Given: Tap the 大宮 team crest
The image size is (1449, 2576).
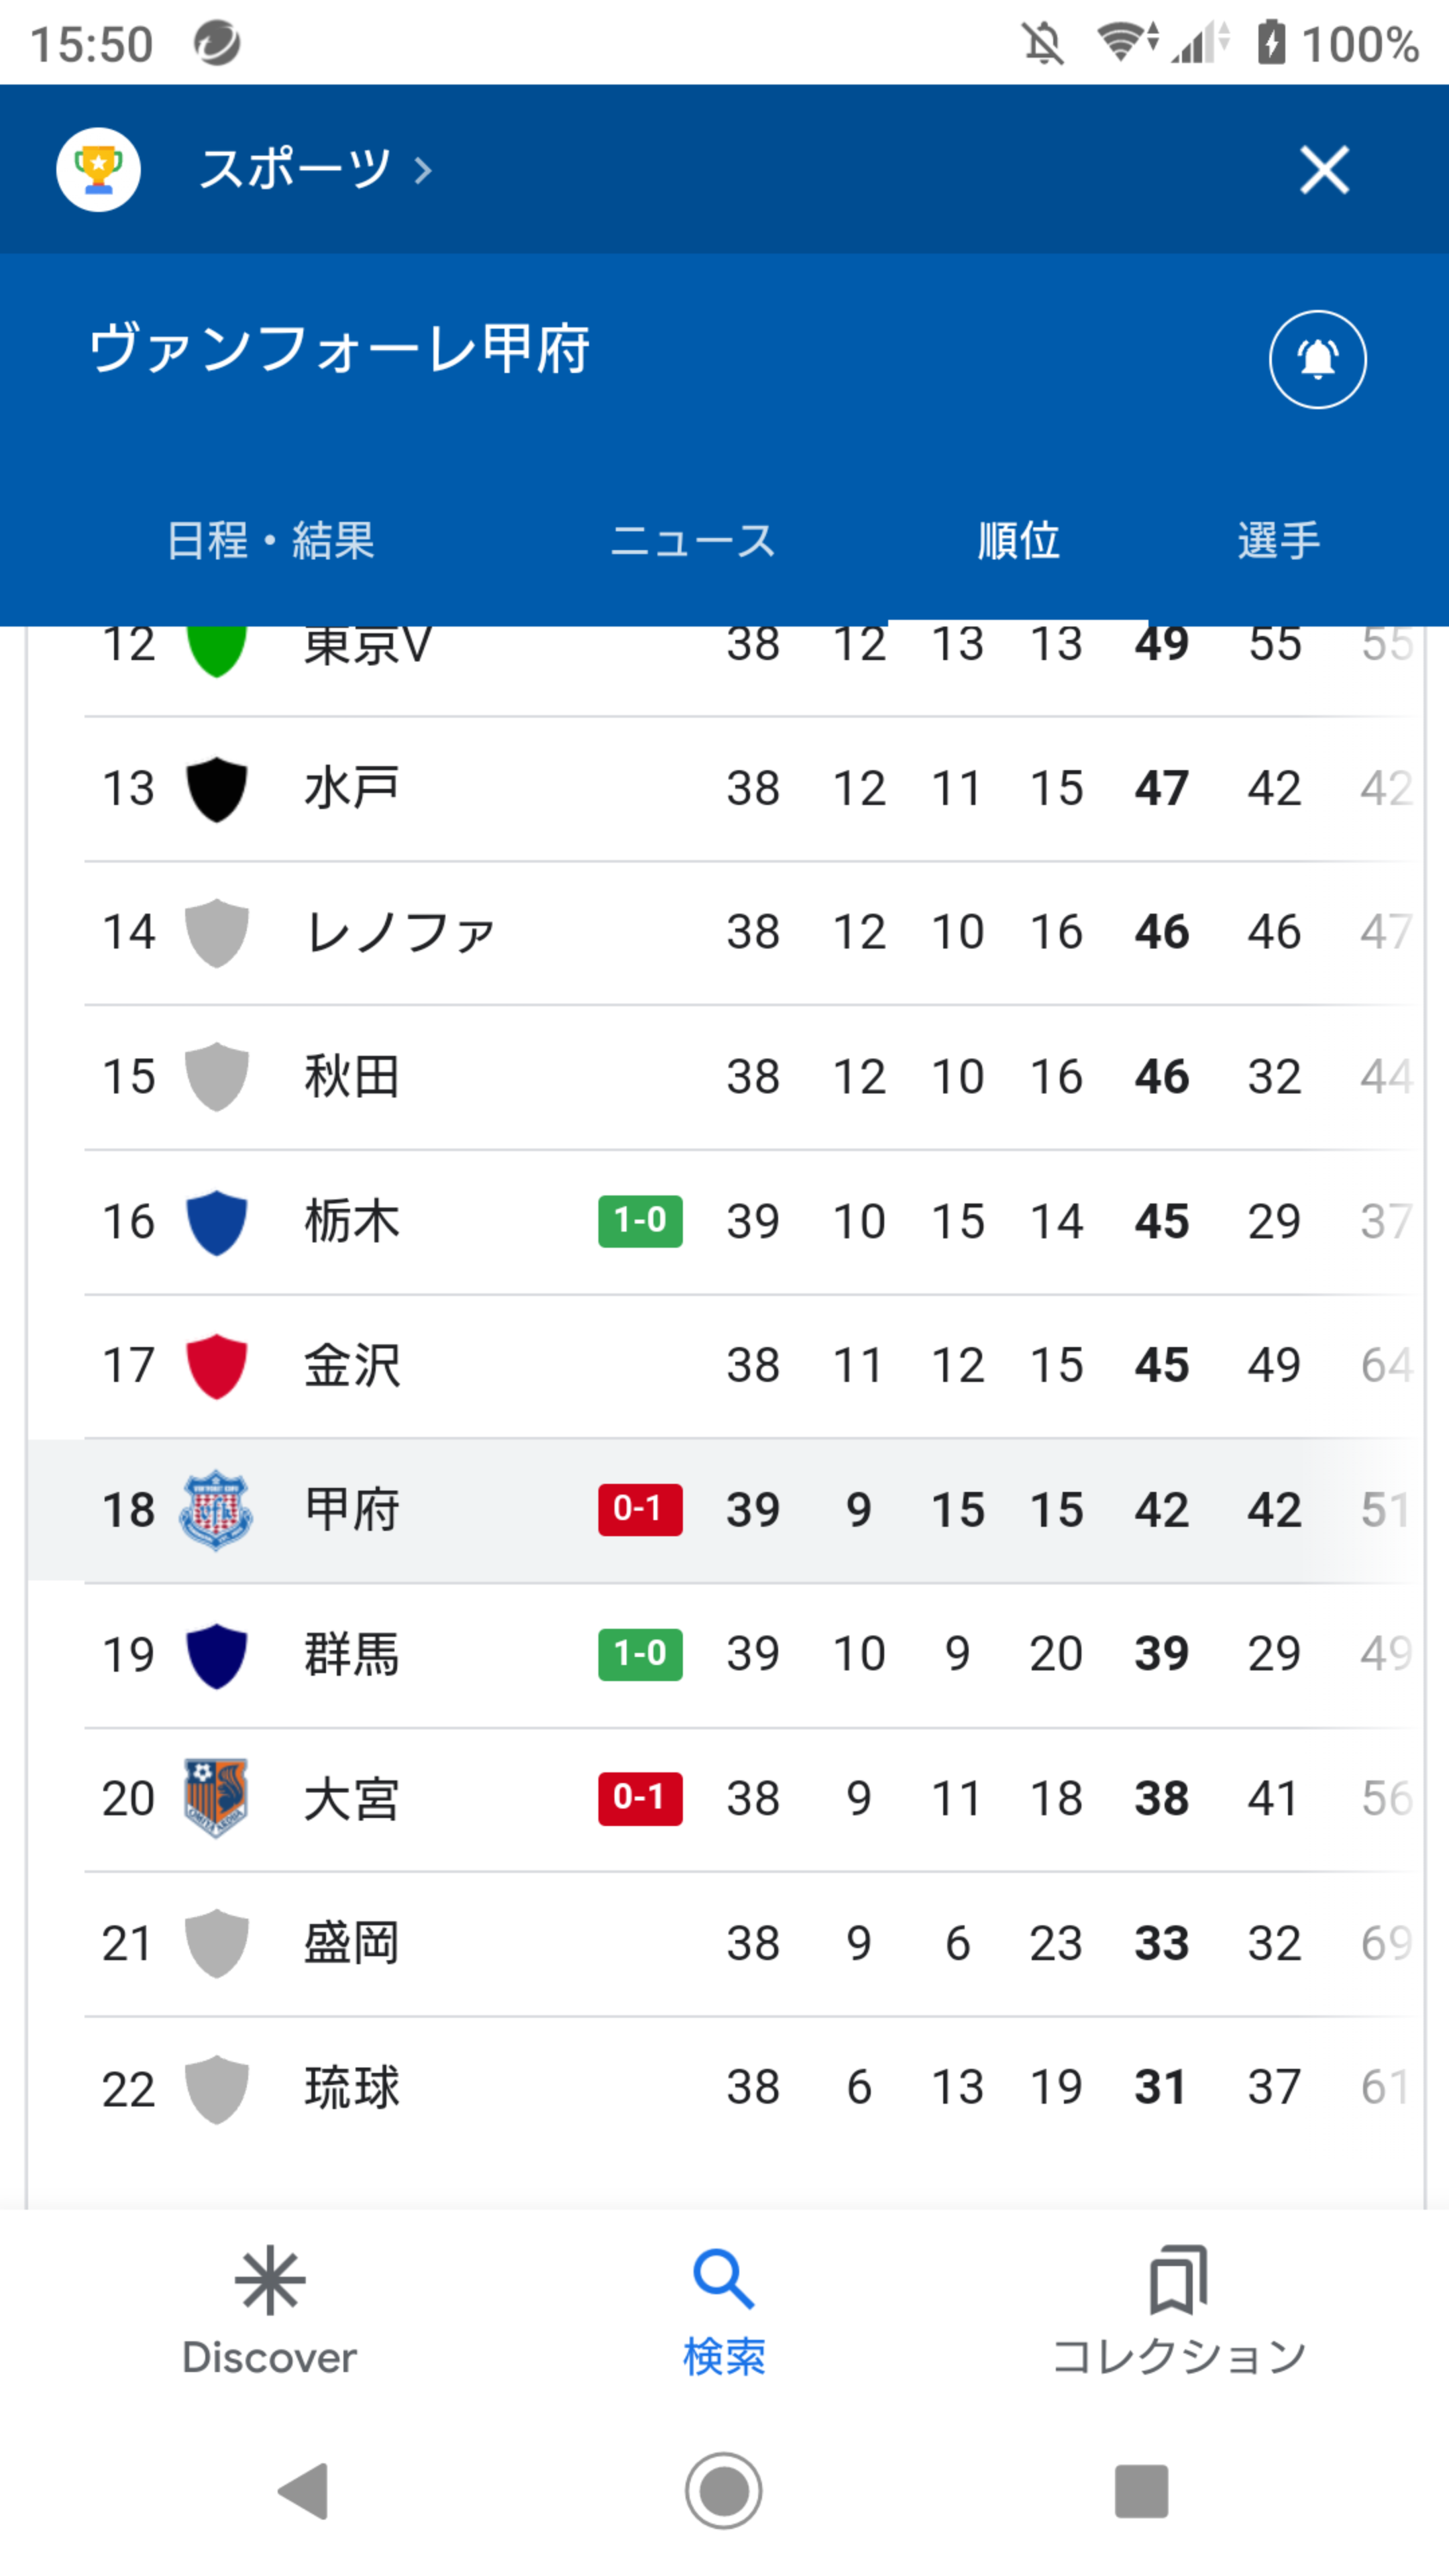Looking at the screenshot, I should [x=216, y=1798].
